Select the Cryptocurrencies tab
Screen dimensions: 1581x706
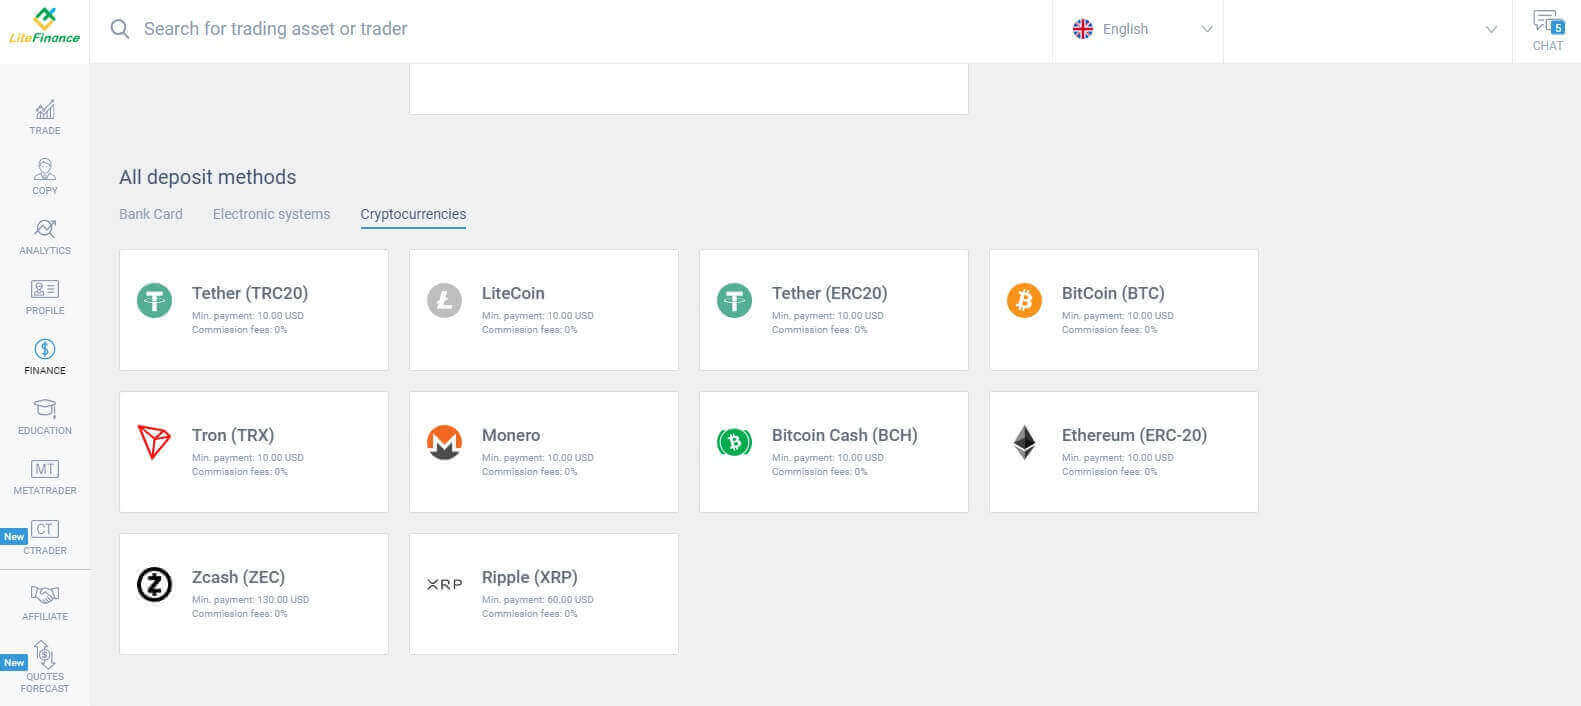413,214
